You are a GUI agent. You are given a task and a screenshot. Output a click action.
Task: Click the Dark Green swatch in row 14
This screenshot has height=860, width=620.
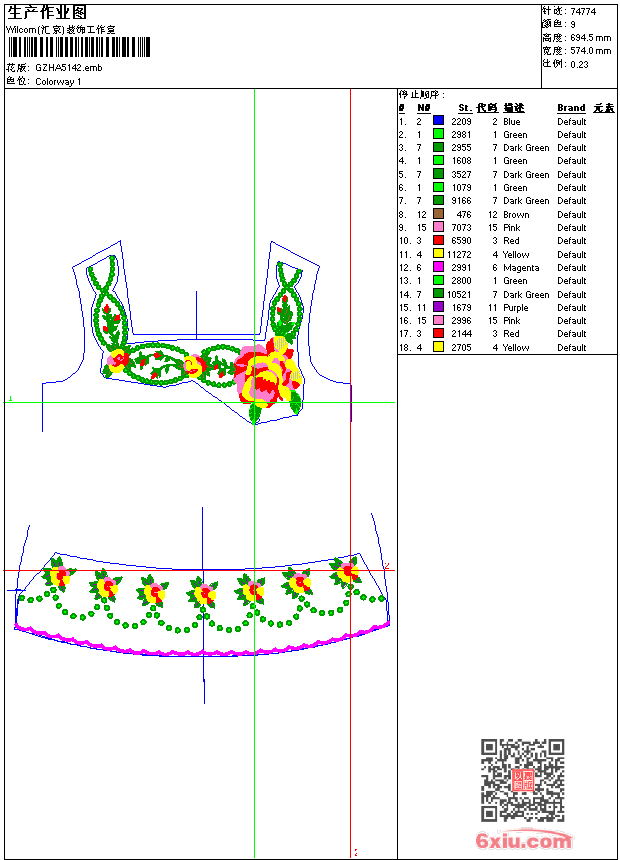[x=438, y=294]
